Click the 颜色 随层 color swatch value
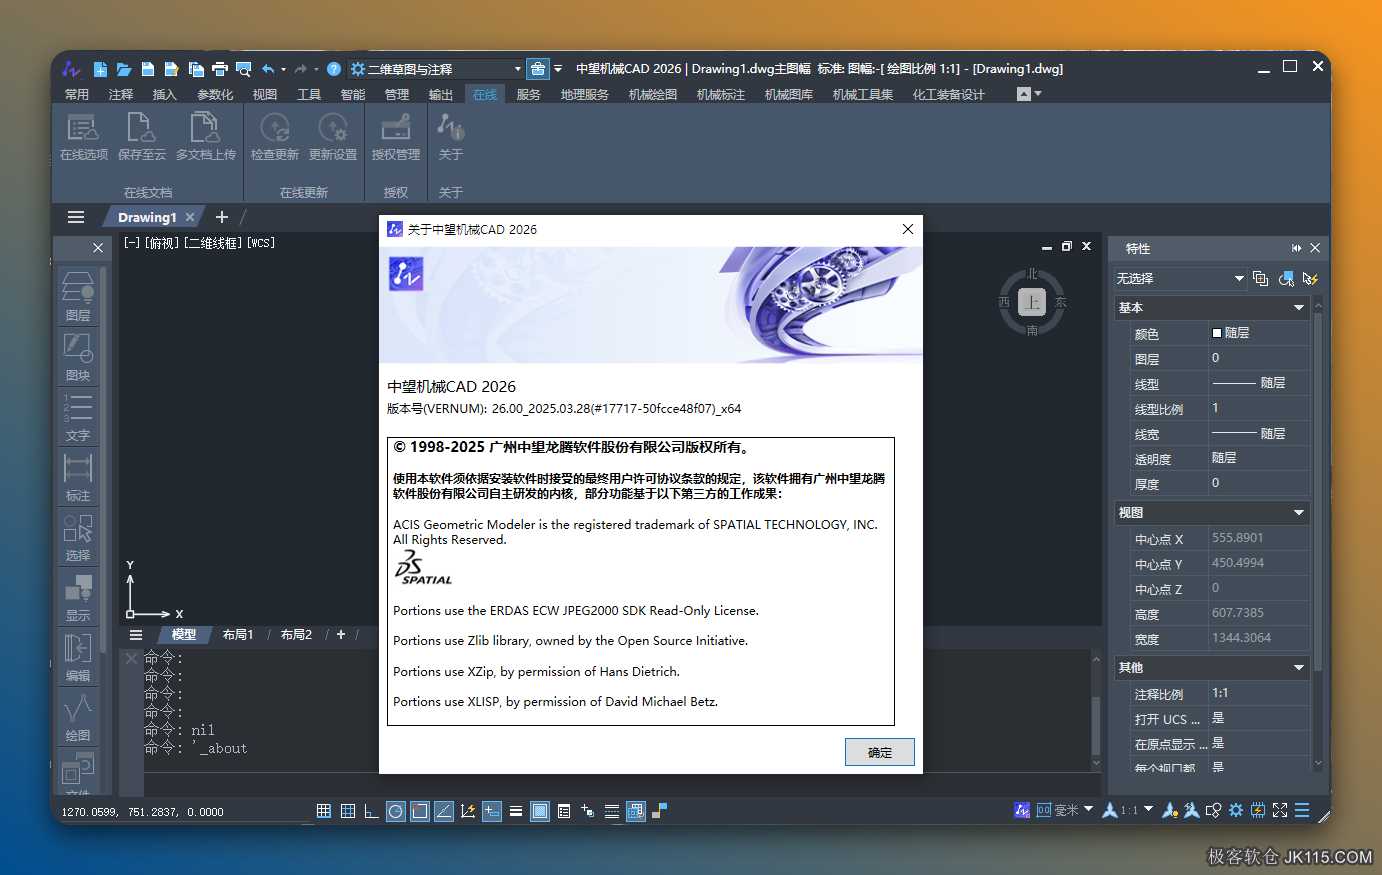Viewport: 1382px width, 875px height. click(x=1258, y=333)
